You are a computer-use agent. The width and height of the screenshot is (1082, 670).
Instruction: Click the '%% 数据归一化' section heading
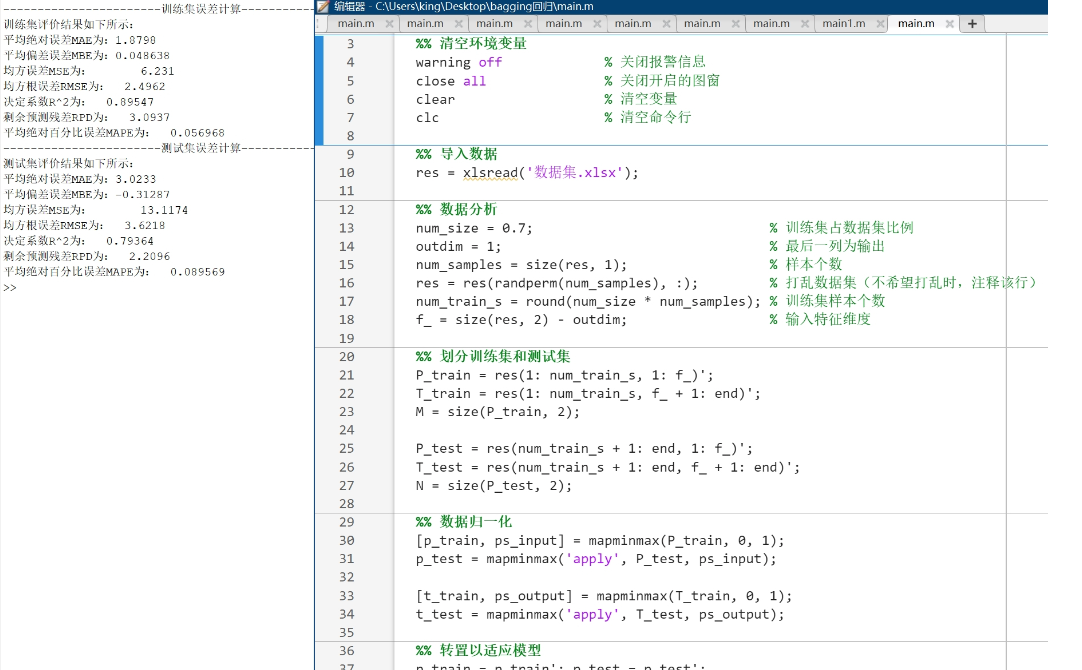tap(464, 522)
